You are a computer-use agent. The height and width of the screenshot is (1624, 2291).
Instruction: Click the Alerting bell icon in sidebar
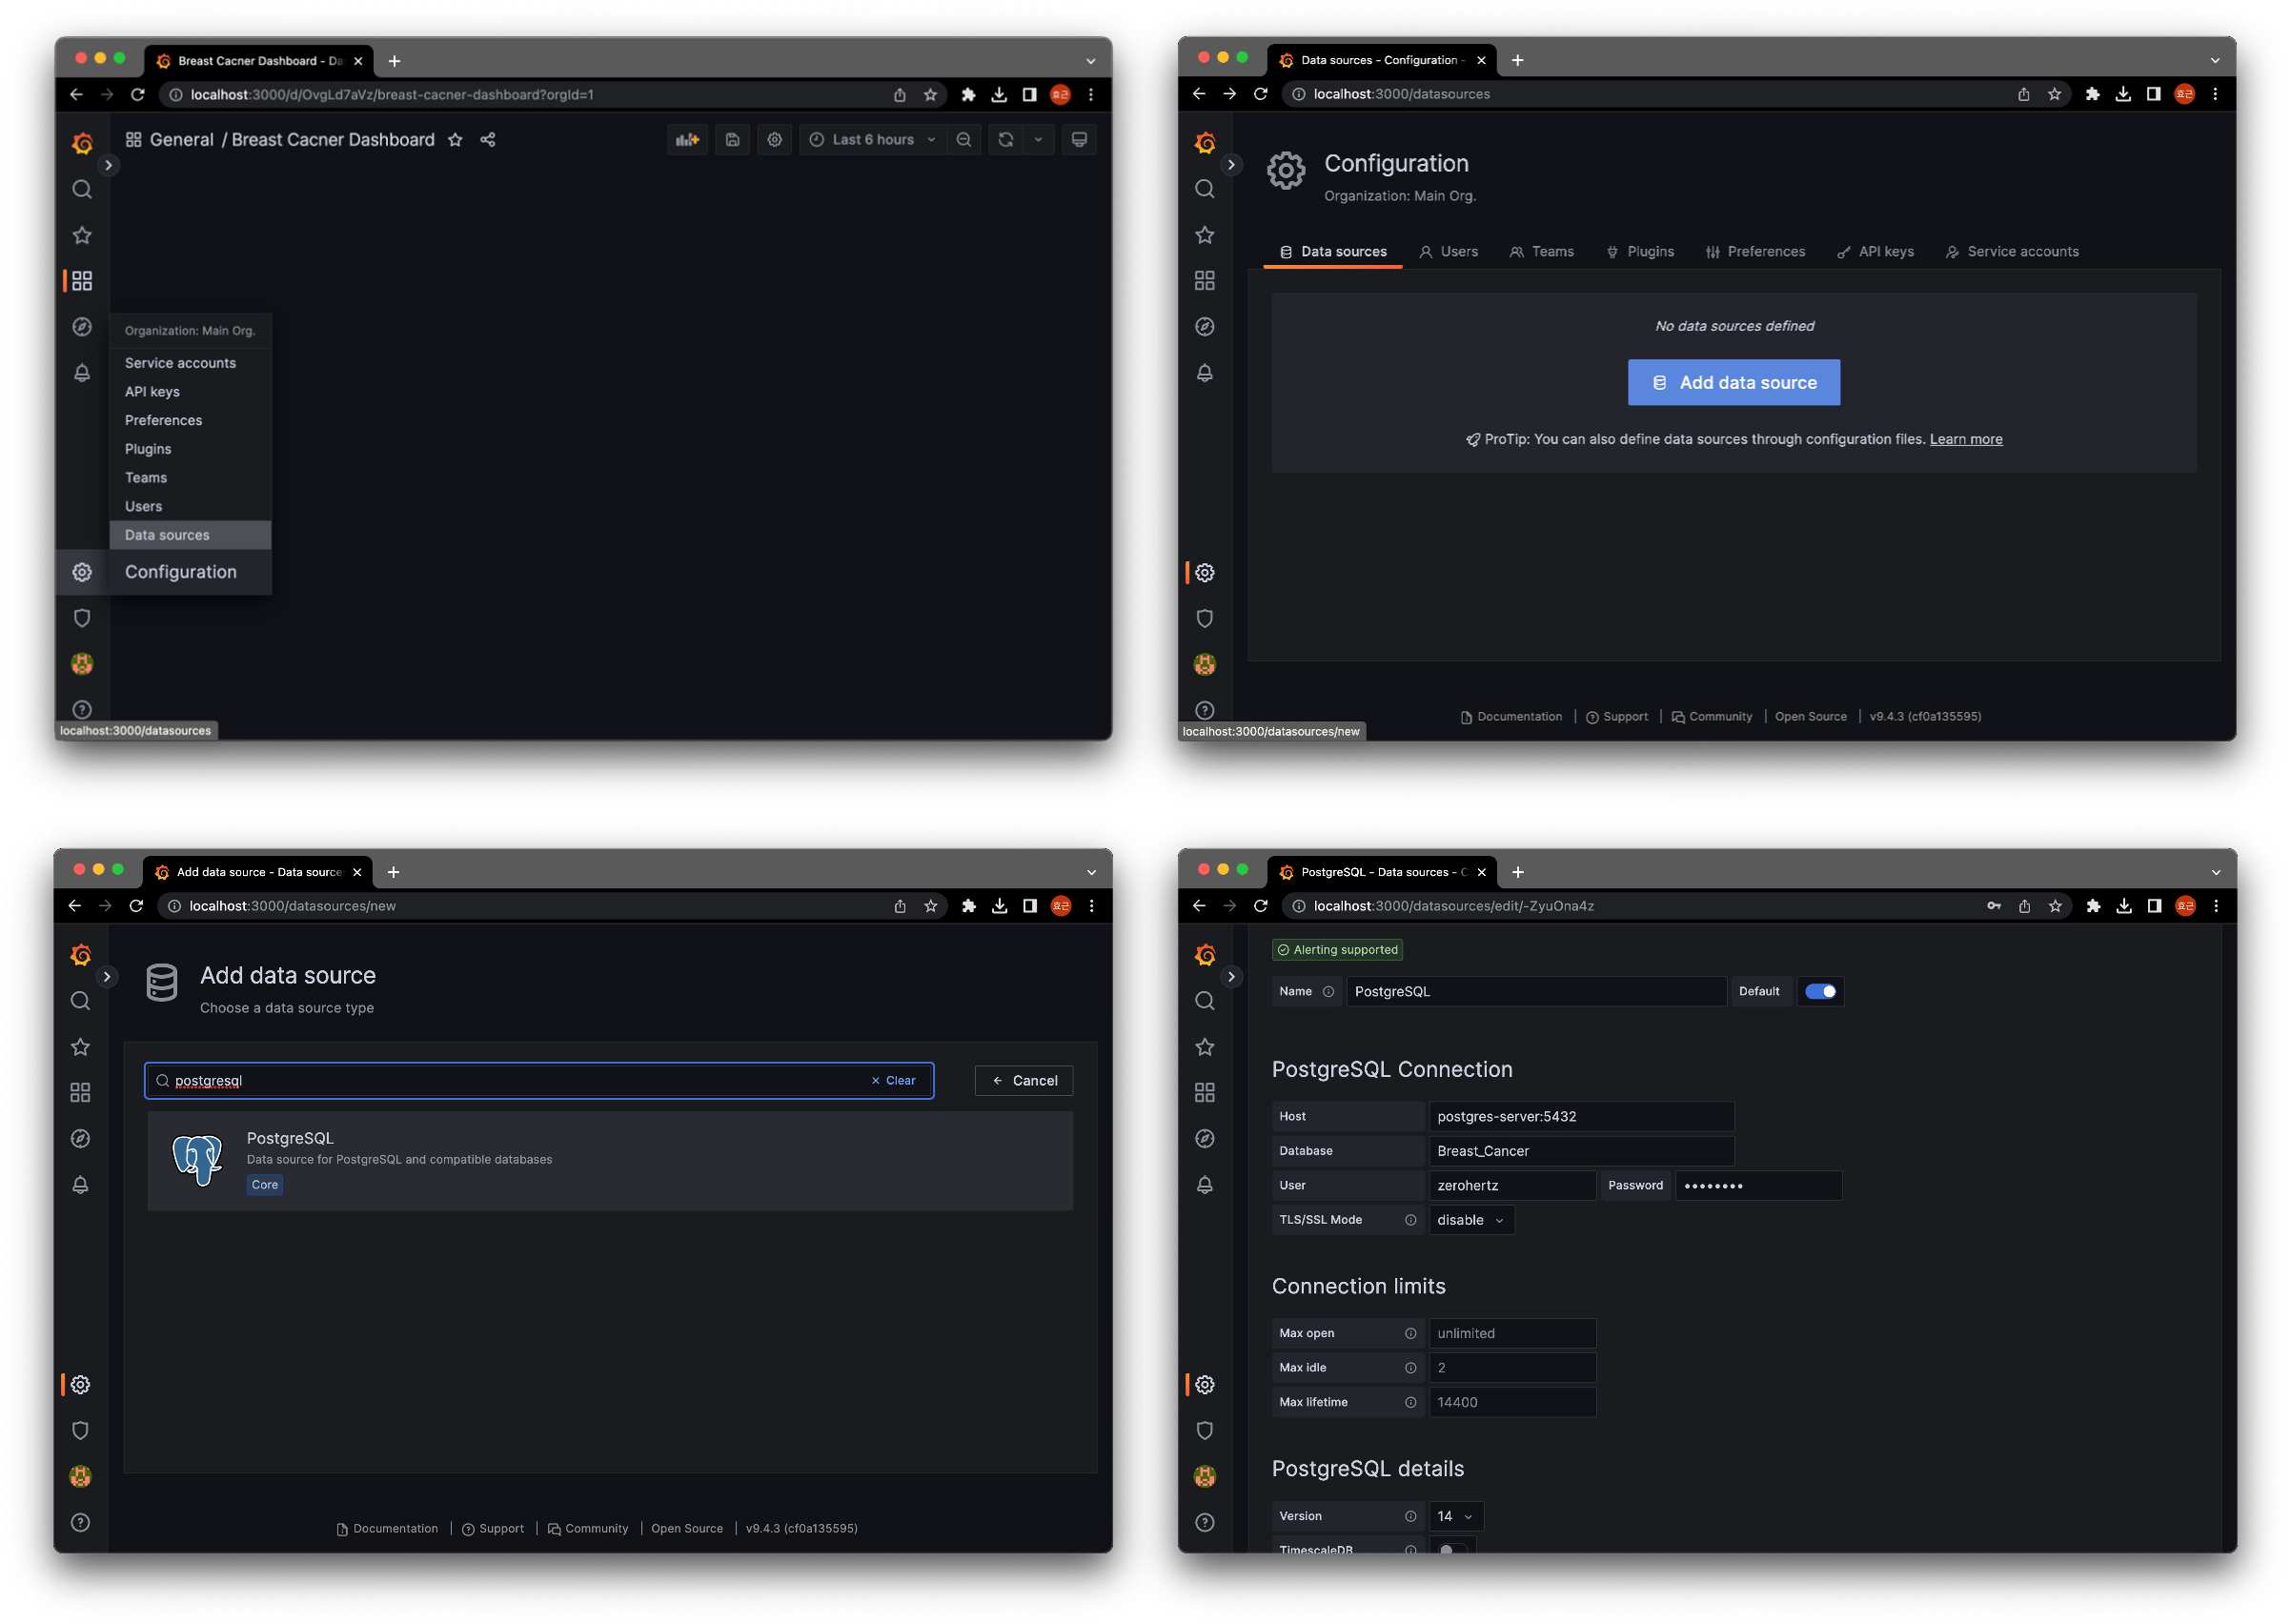click(x=81, y=373)
